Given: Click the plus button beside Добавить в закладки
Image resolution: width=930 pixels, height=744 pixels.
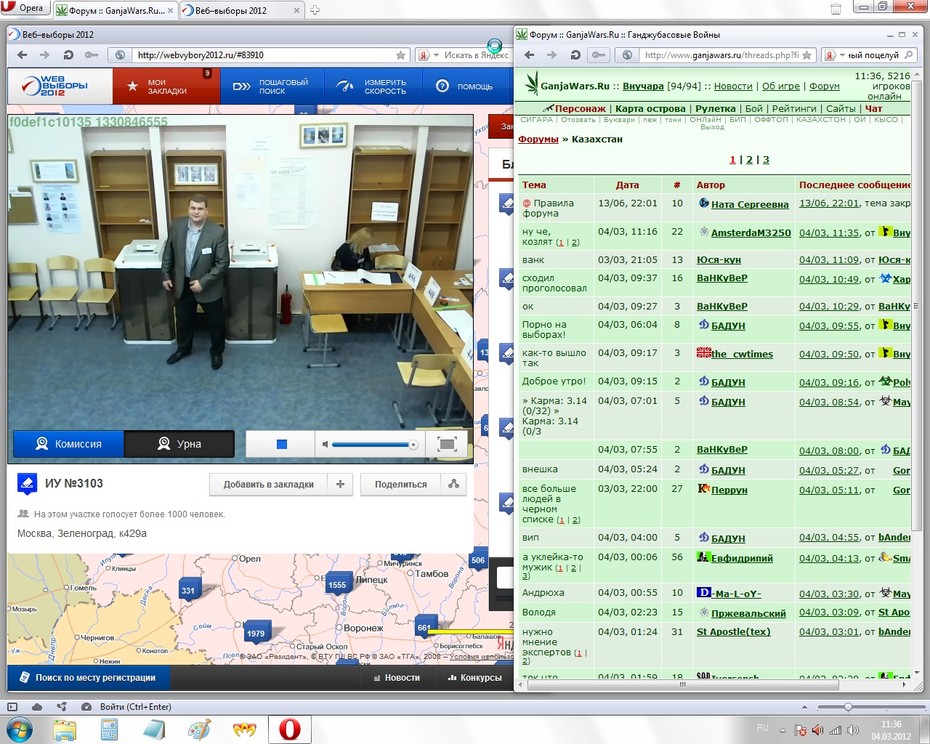Looking at the screenshot, I should pos(340,484).
